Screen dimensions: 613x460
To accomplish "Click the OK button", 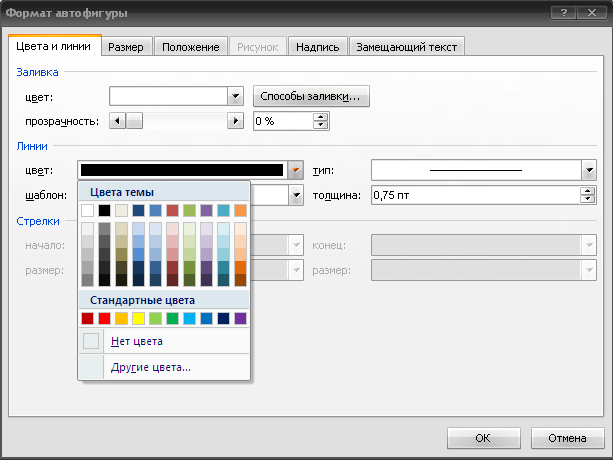I will [484, 438].
